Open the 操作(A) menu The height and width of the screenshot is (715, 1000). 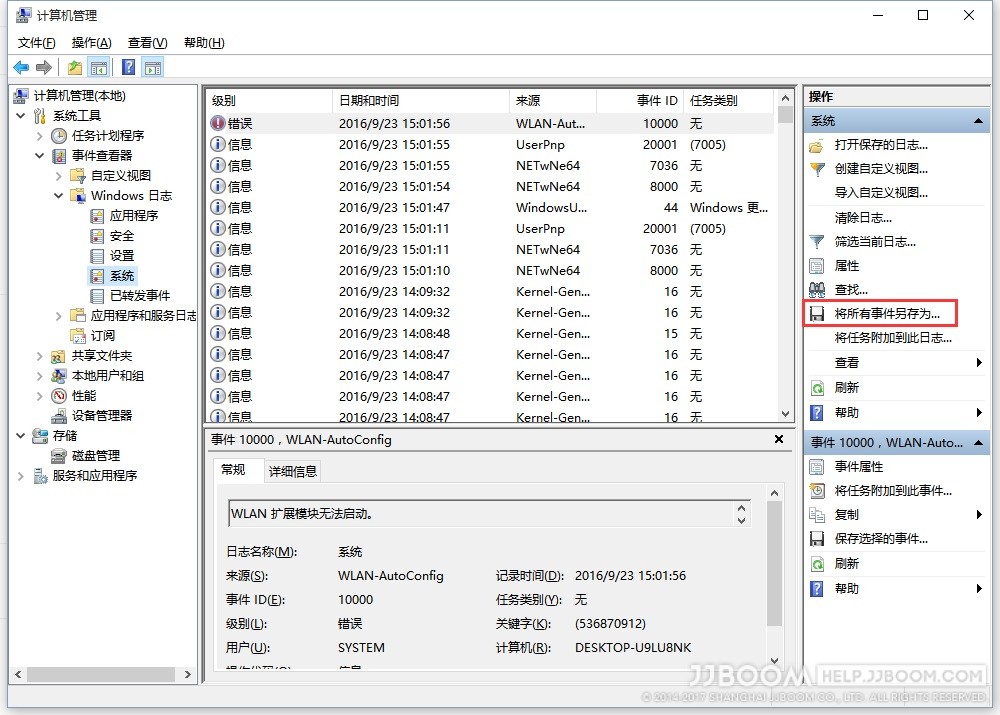pyautogui.click(x=91, y=42)
